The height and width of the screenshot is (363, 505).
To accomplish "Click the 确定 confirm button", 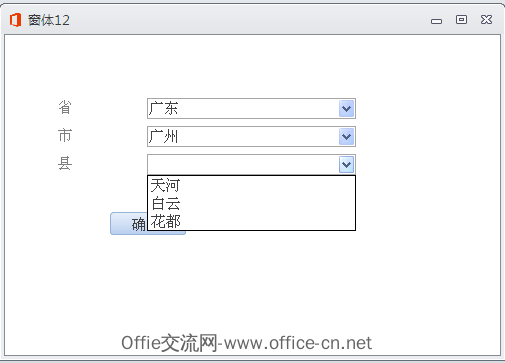I will (129, 224).
